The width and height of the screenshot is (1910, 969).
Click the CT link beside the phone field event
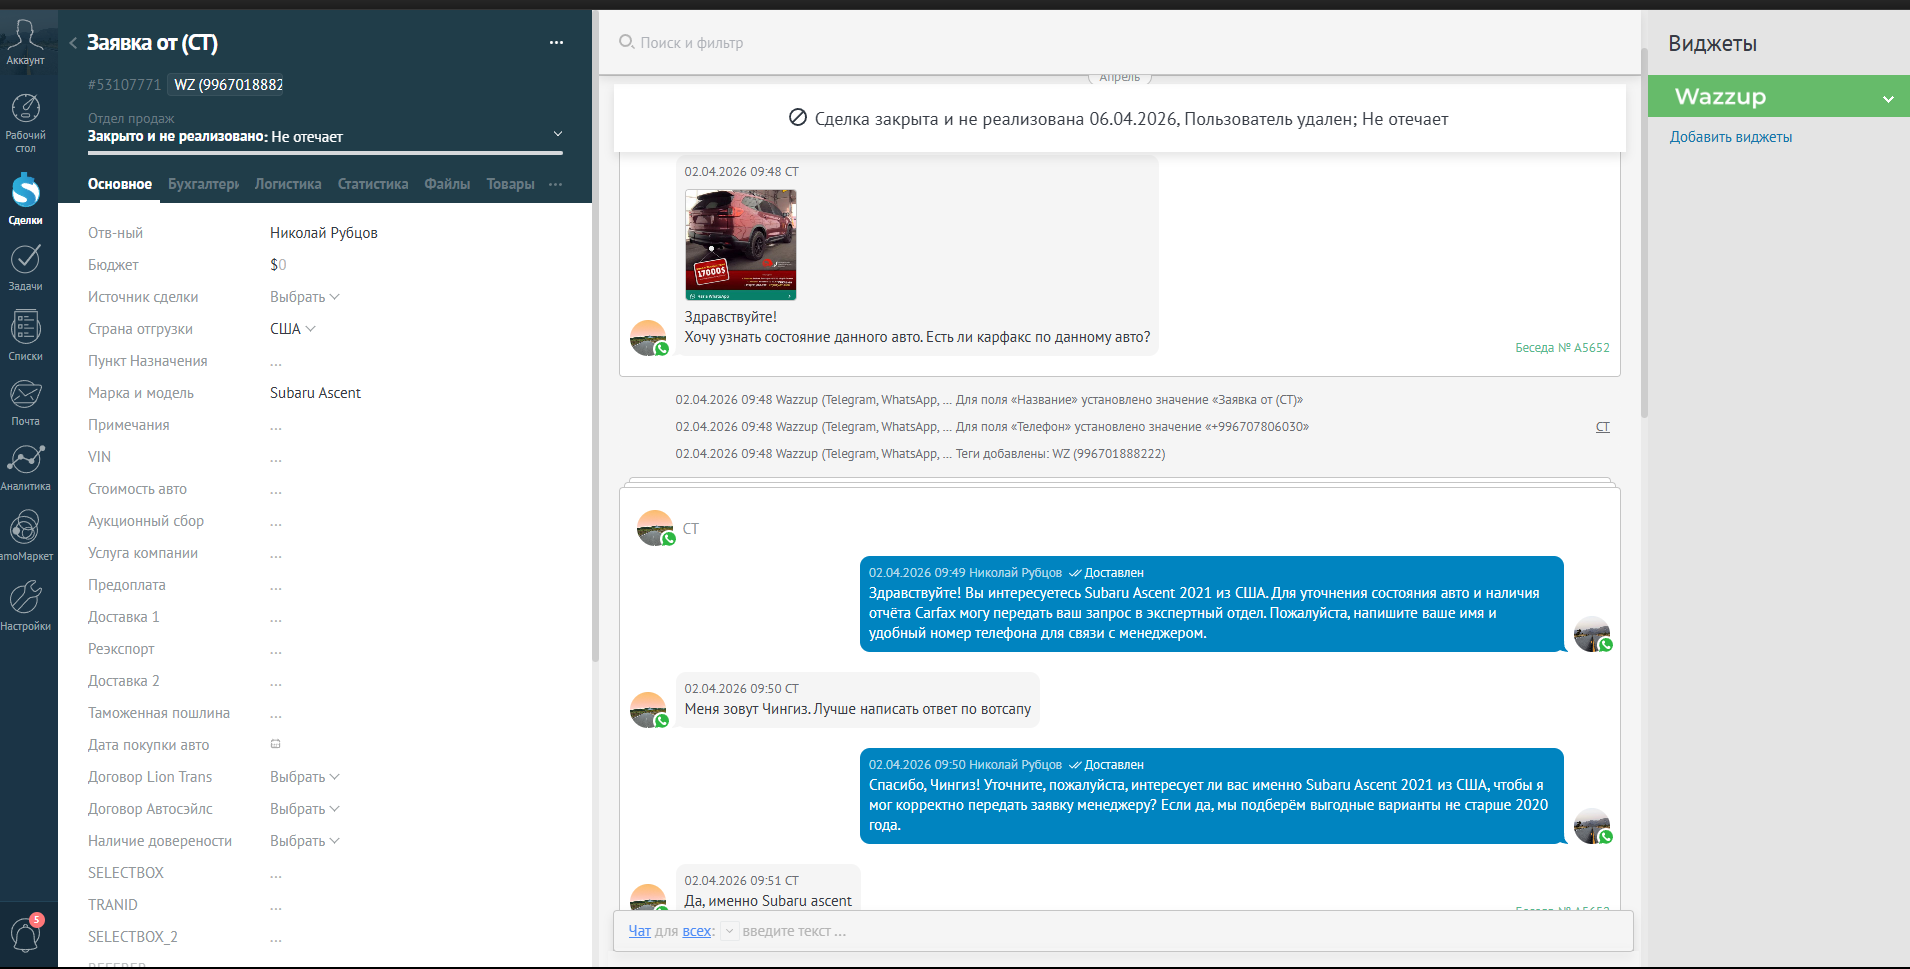point(1602,427)
